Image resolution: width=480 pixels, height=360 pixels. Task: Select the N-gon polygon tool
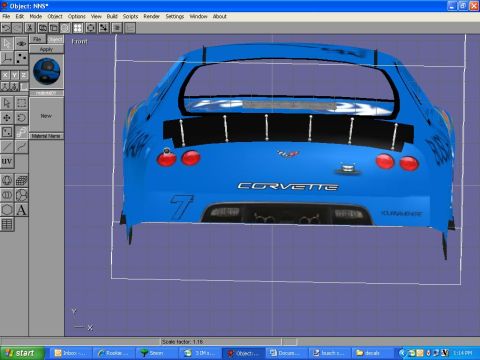[7, 210]
